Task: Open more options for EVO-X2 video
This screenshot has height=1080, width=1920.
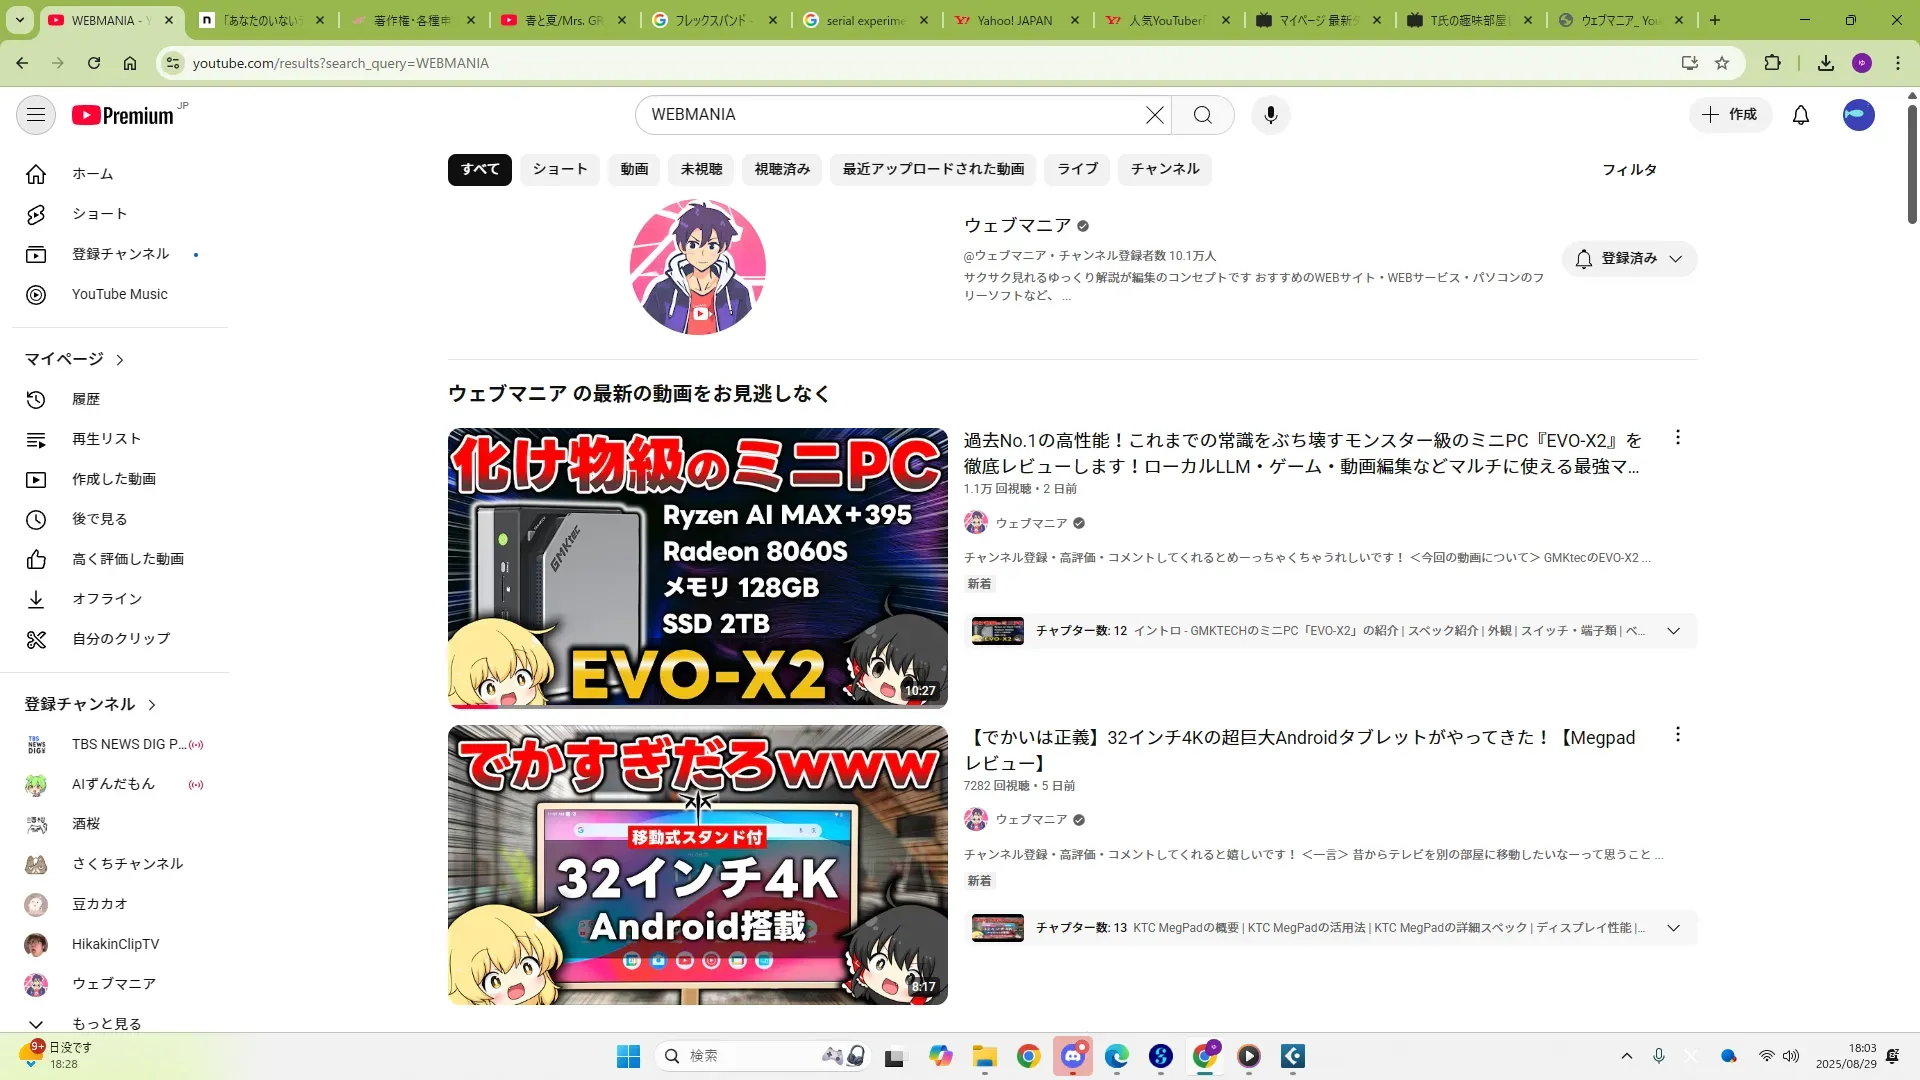Action: pyautogui.click(x=1677, y=438)
